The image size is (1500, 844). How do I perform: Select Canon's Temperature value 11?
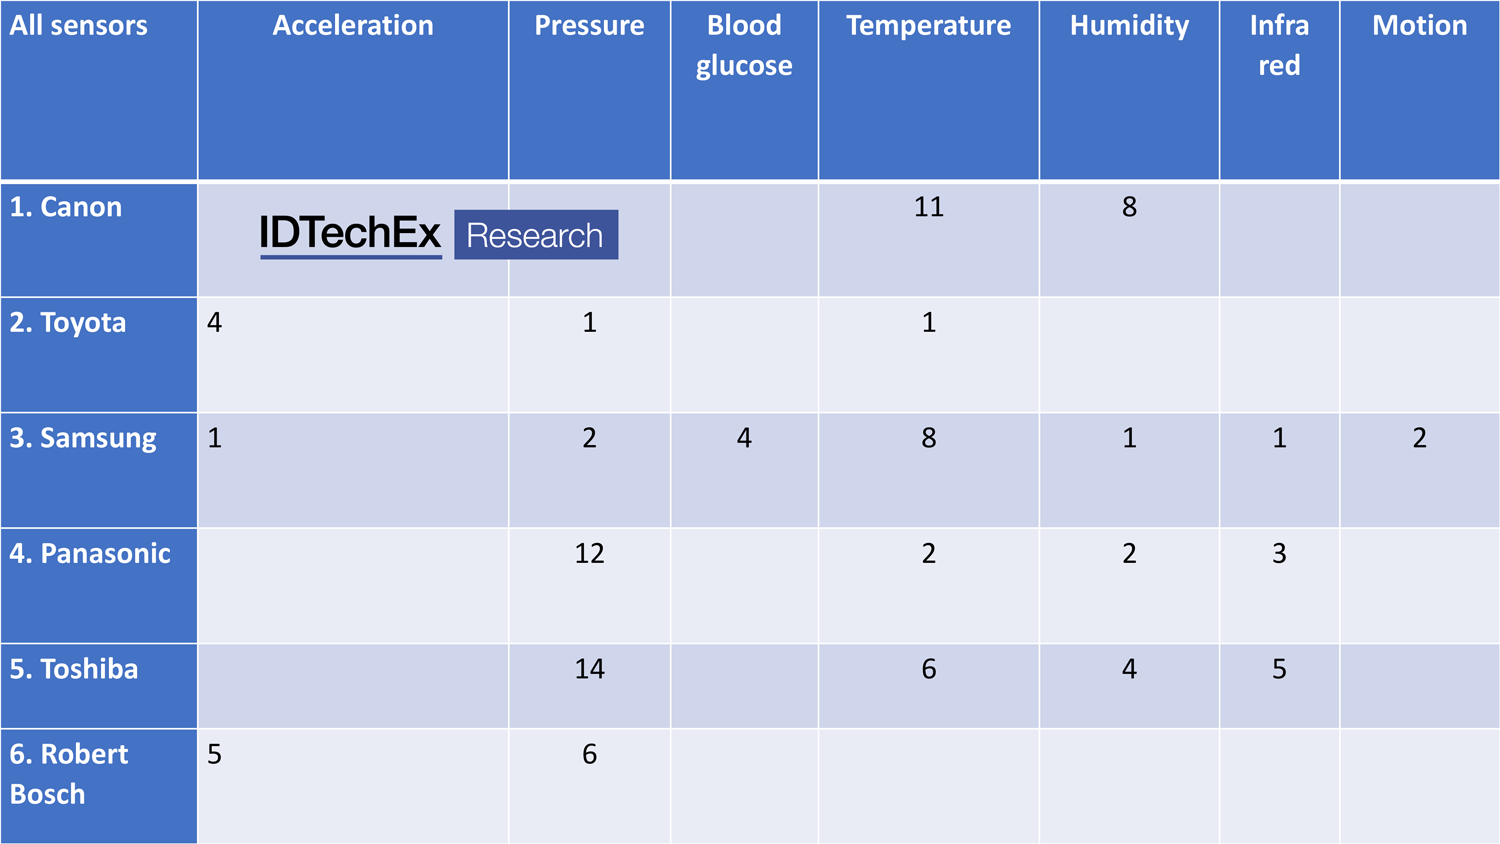tap(928, 207)
